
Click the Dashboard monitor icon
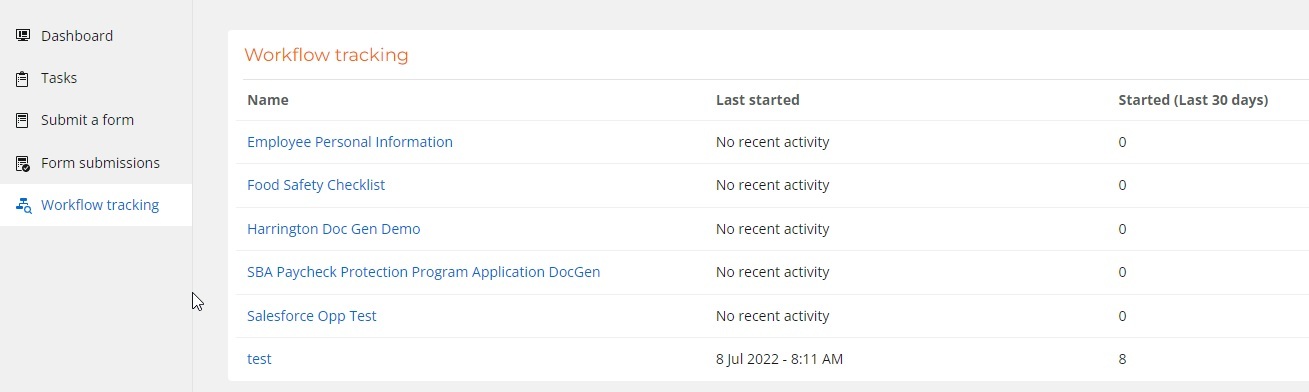pyautogui.click(x=23, y=36)
